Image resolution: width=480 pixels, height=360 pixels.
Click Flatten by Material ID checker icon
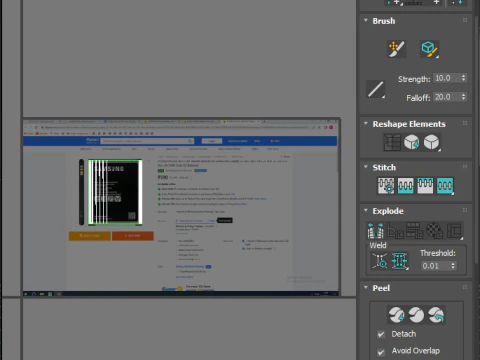pos(434,231)
